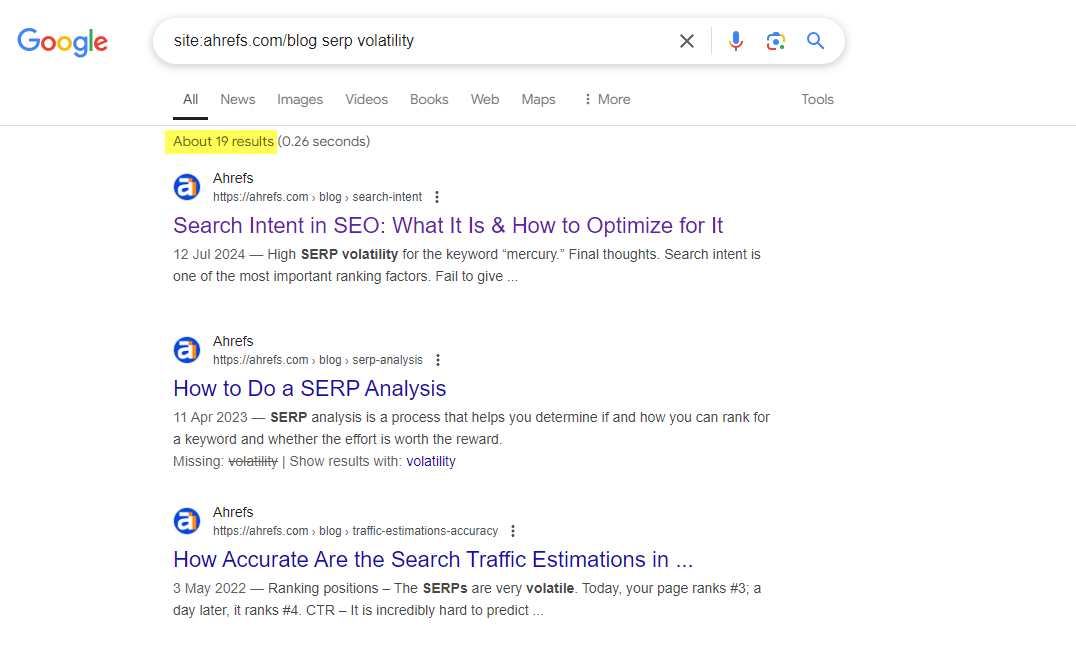Clear the search query with the X icon

tap(687, 40)
